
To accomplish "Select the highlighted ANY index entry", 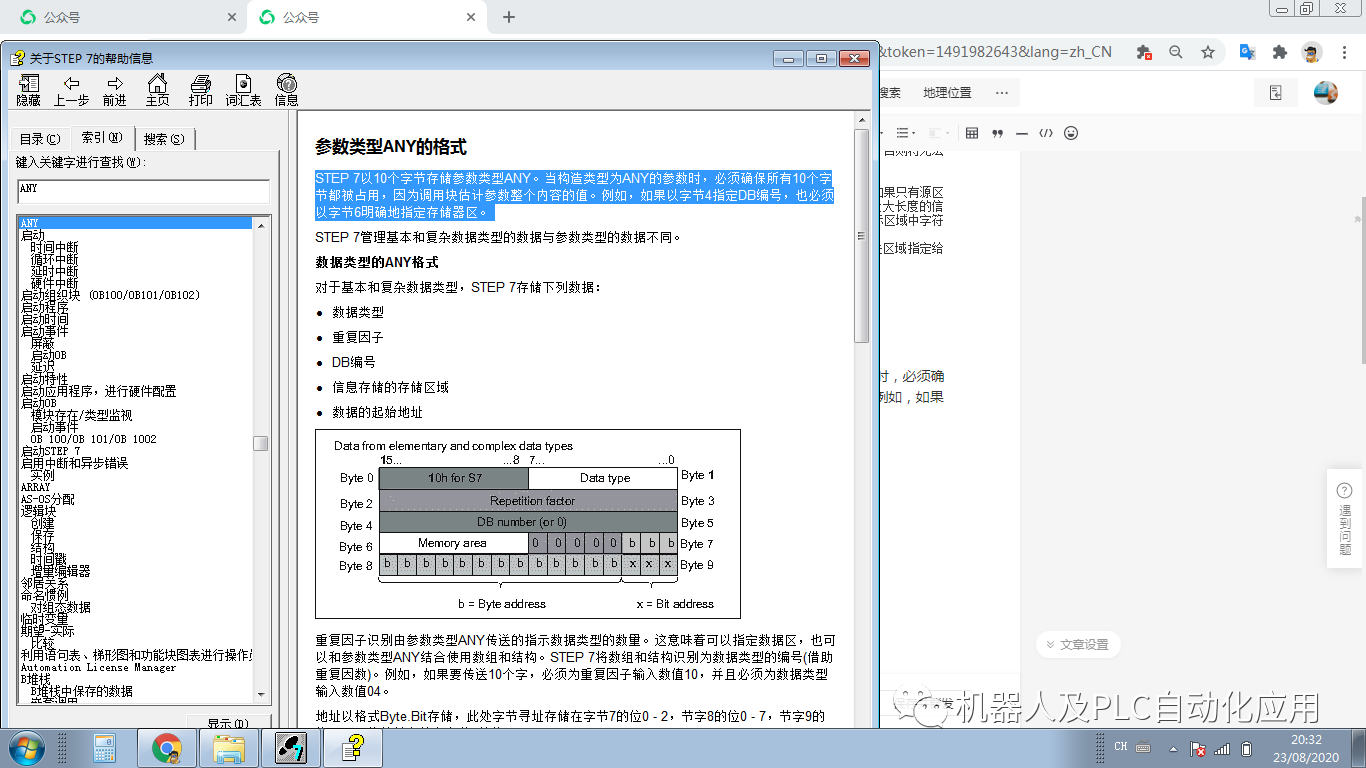I will click(x=135, y=223).
